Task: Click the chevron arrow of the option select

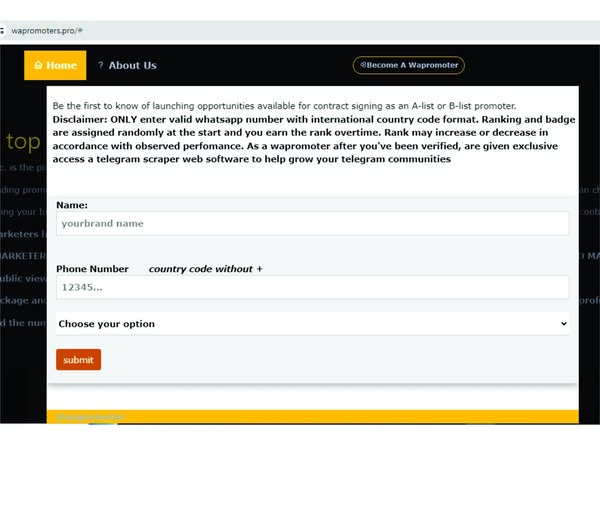Action: (x=563, y=324)
